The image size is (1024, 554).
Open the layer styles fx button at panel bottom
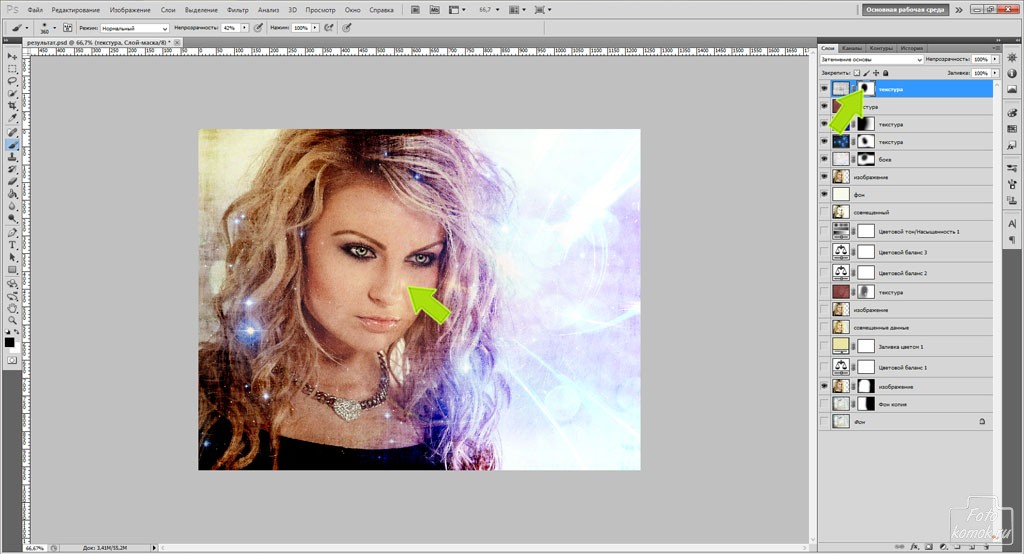tap(915, 547)
